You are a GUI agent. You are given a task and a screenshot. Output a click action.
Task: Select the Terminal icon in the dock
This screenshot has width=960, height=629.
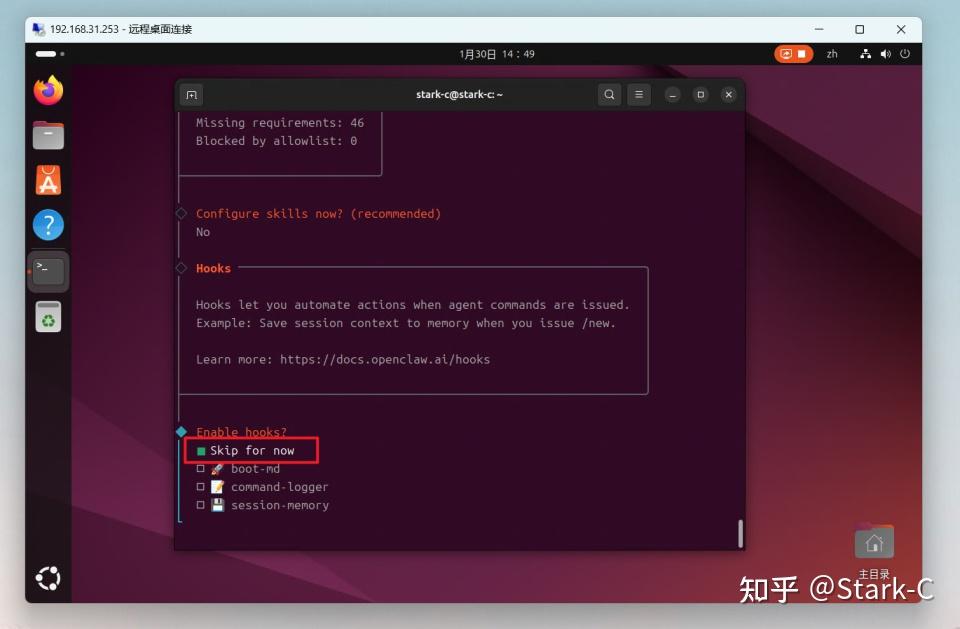48,271
